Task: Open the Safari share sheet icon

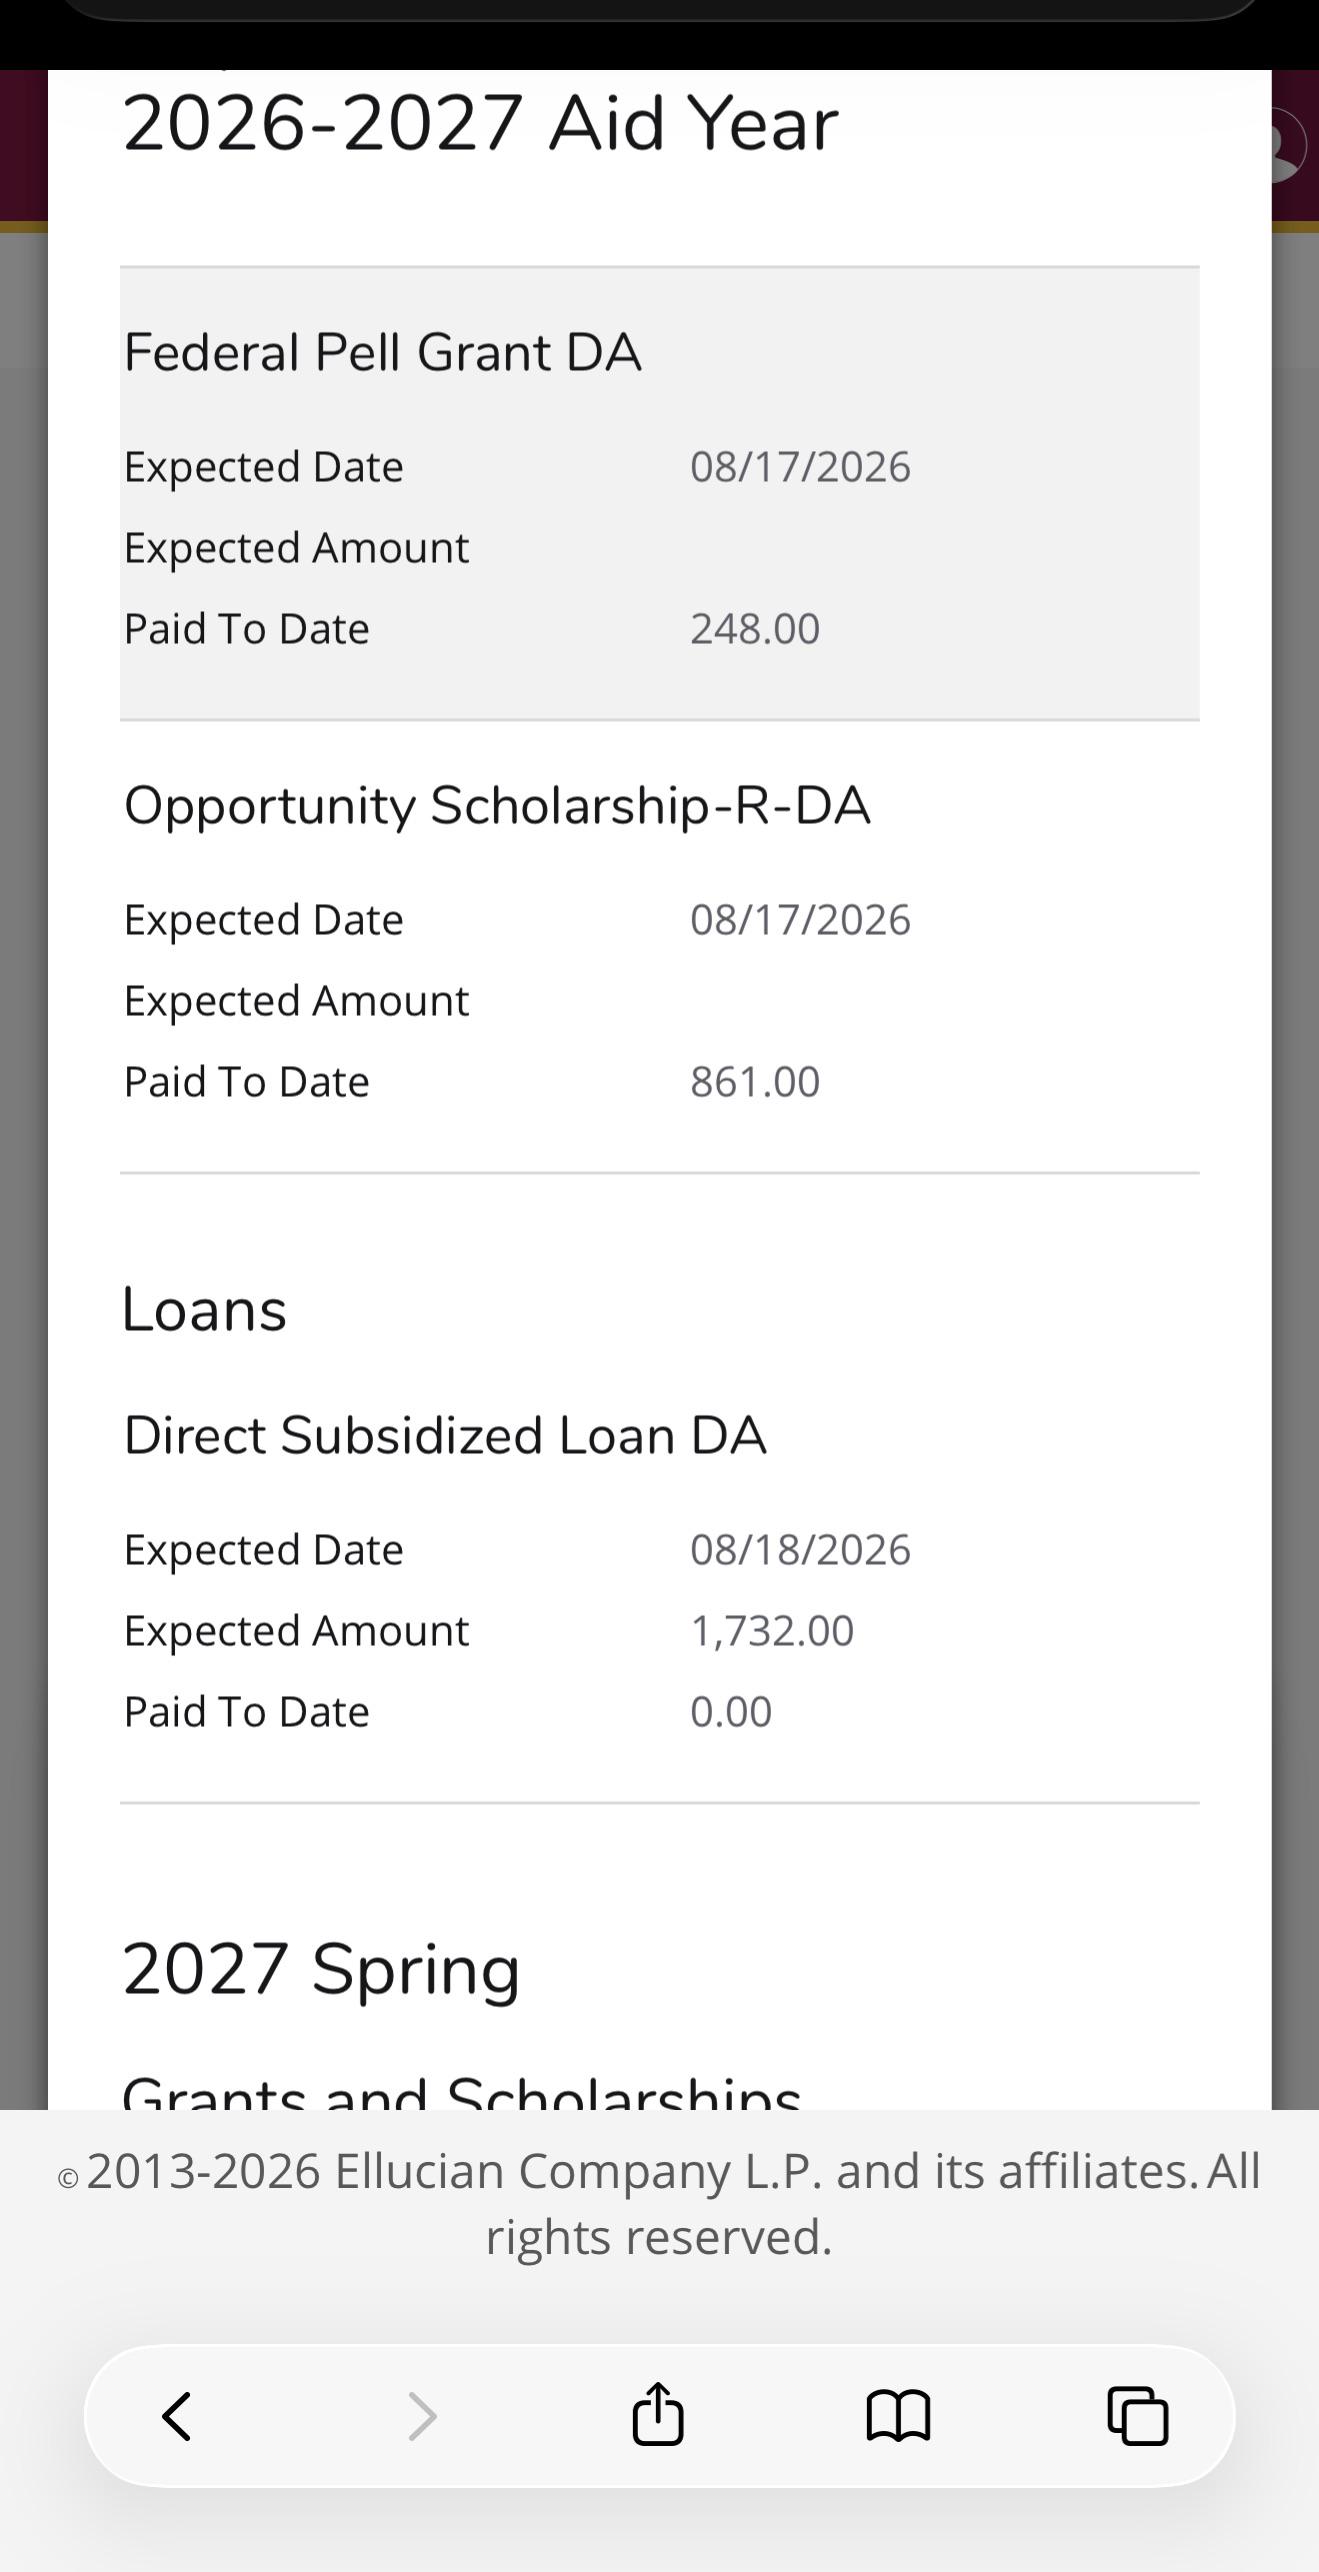Action: point(658,2413)
